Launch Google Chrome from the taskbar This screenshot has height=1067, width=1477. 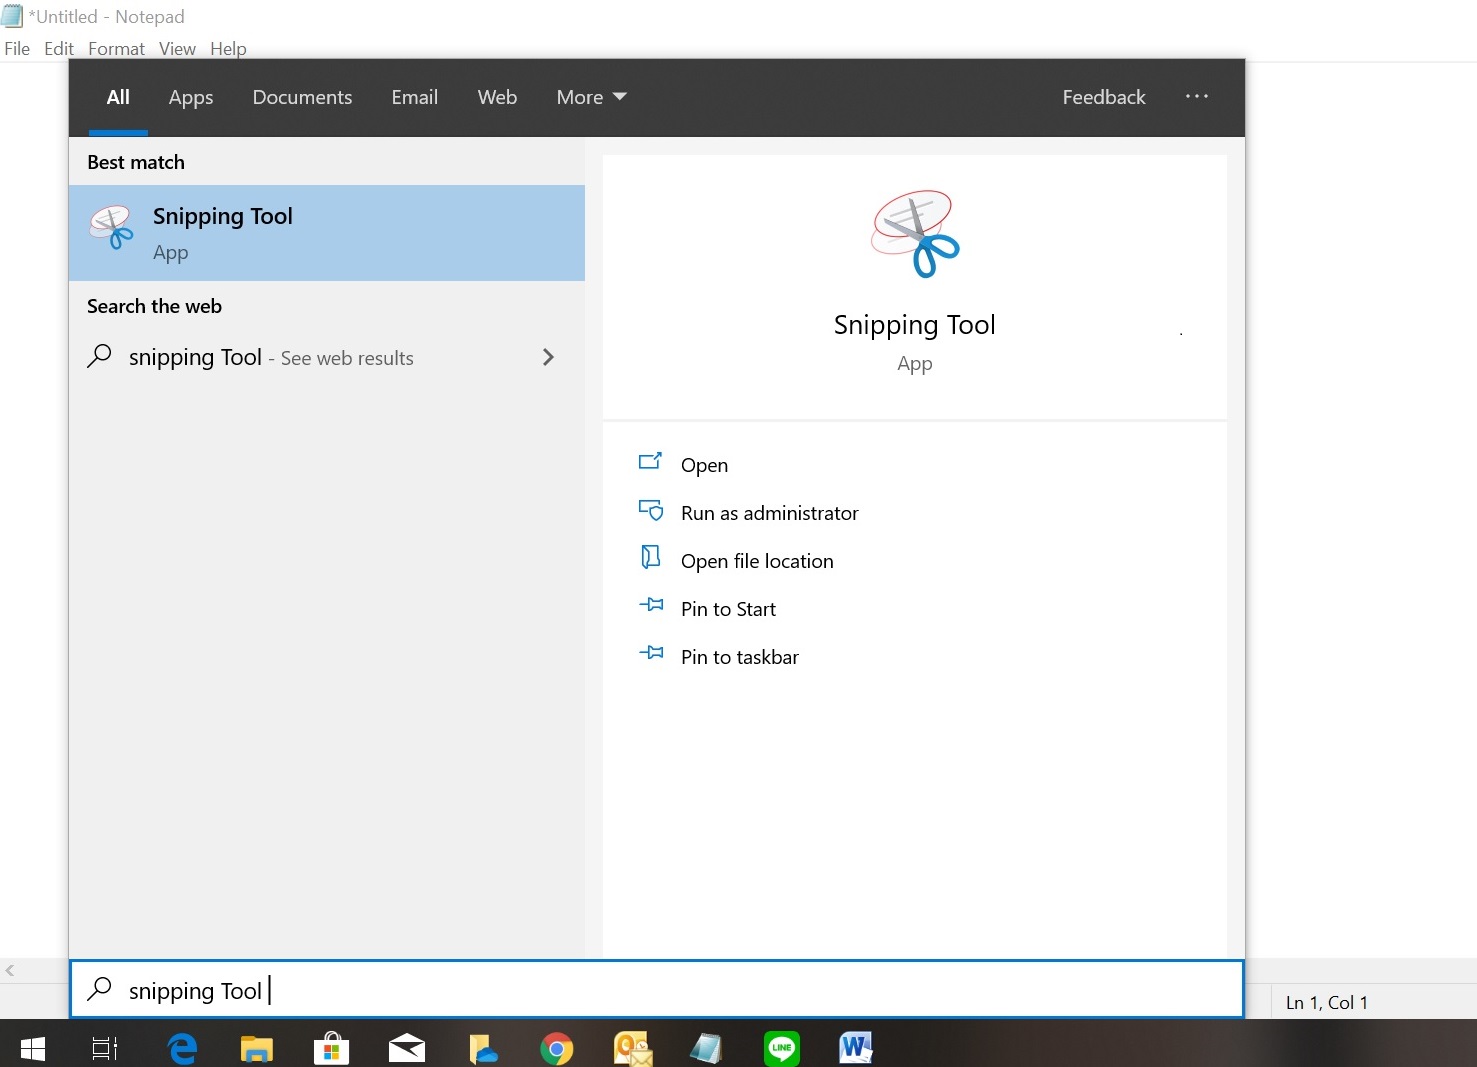pos(557,1048)
